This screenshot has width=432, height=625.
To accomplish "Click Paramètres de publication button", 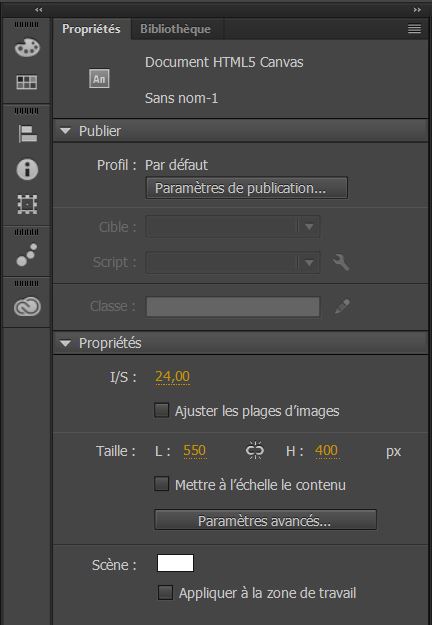I will [247, 188].
